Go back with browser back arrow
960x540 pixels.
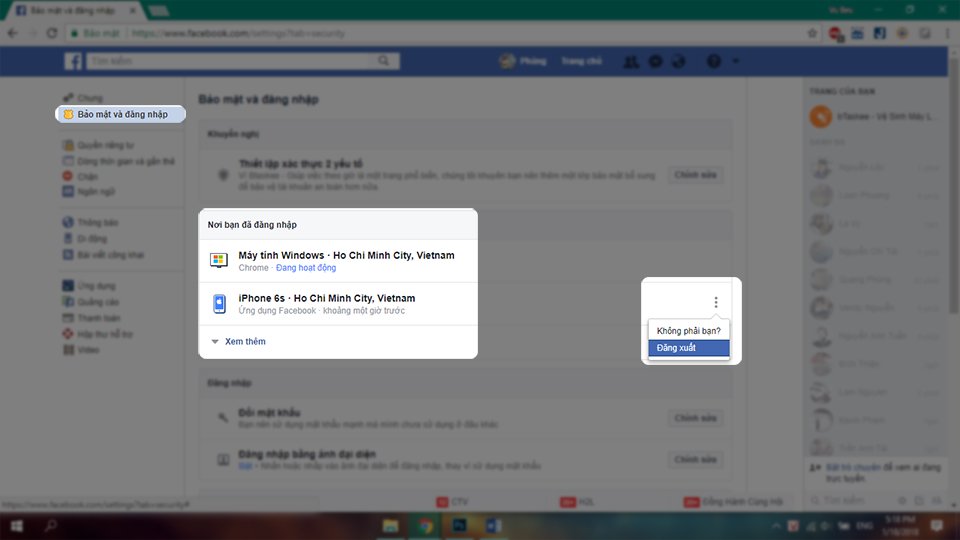(x=13, y=33)
